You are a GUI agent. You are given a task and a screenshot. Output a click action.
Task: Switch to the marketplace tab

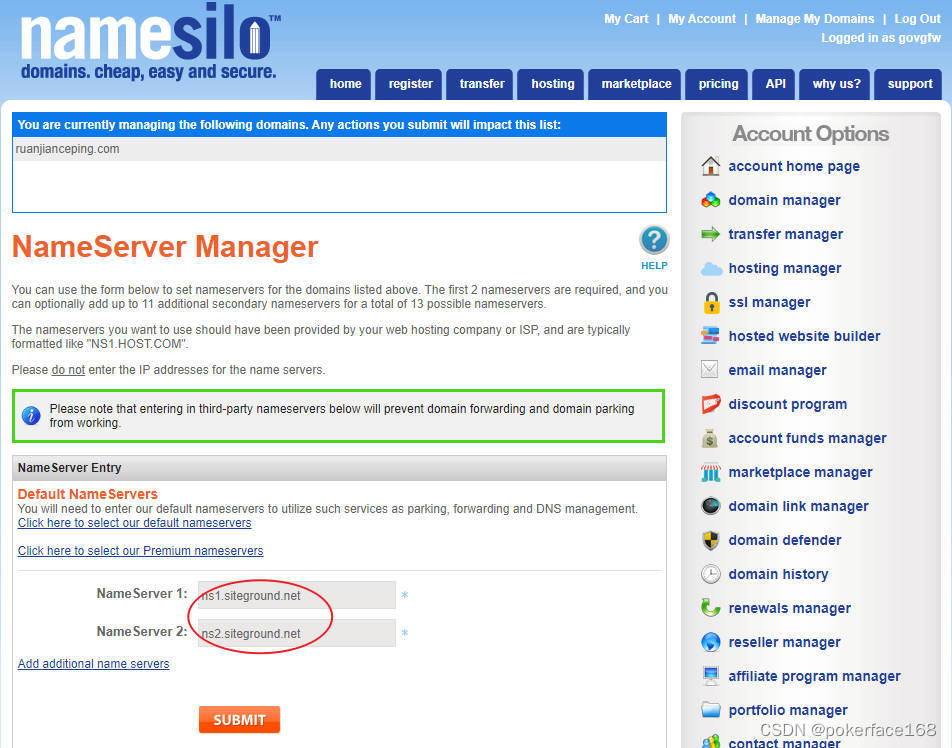[634, 84]
